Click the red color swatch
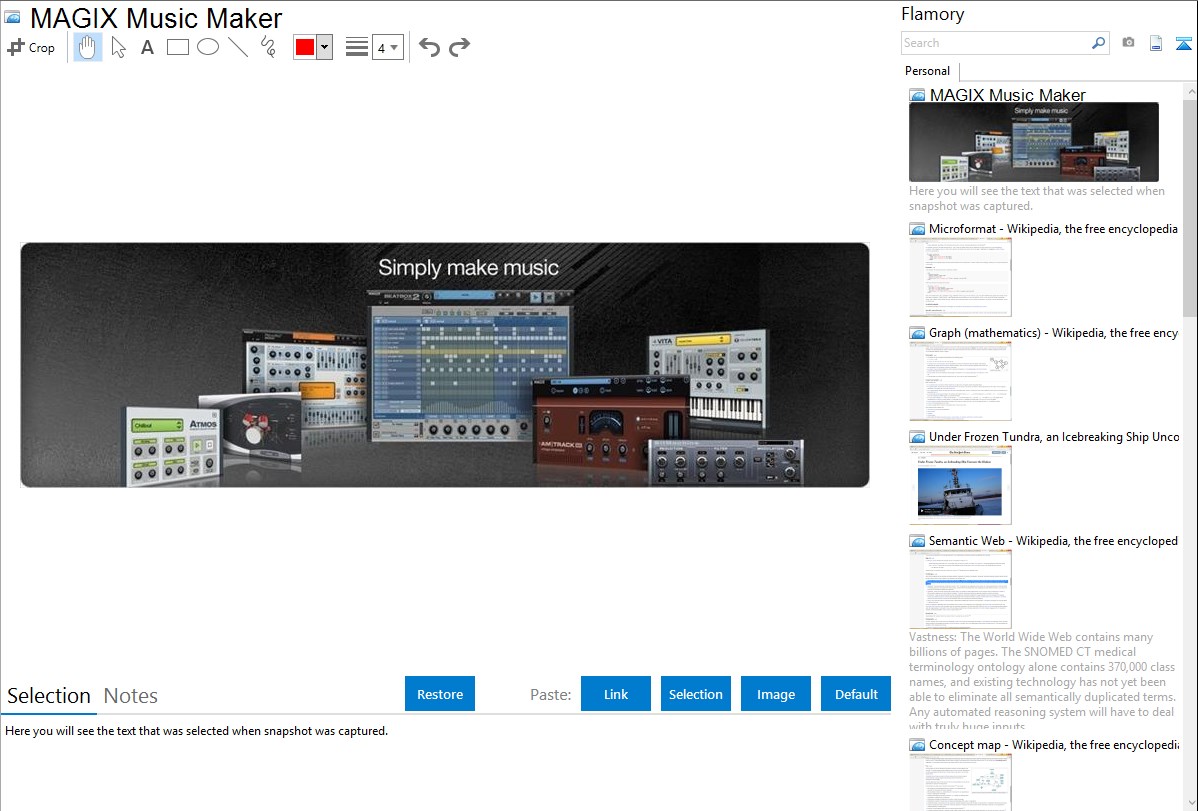 pyautogui.click(x=305, y=47)
